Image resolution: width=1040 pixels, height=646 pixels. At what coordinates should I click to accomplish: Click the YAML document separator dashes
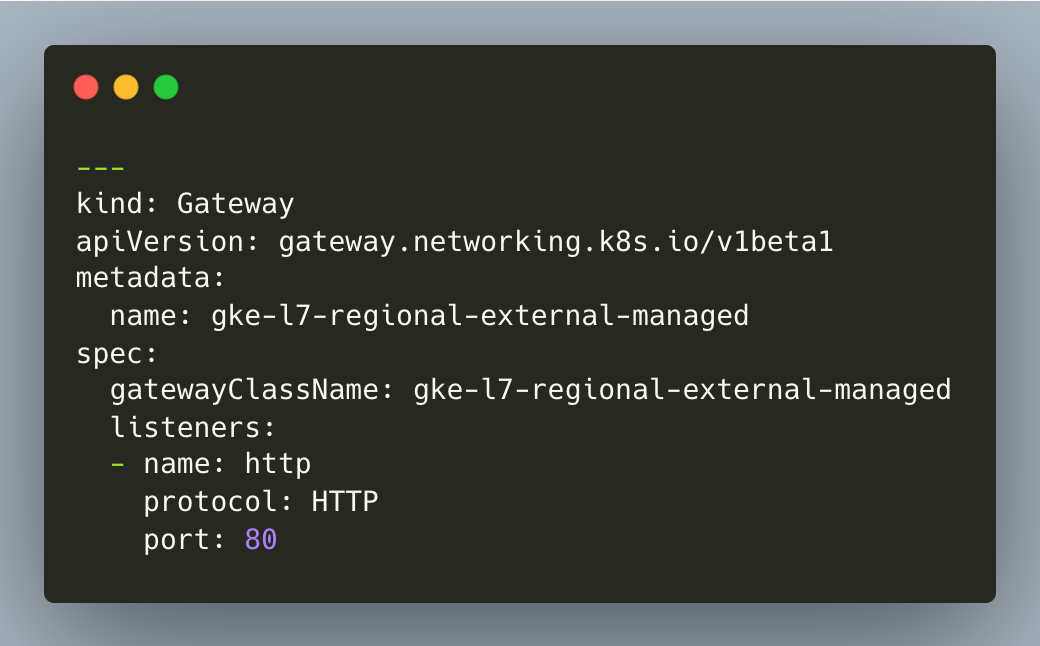(x=100, y=168)
